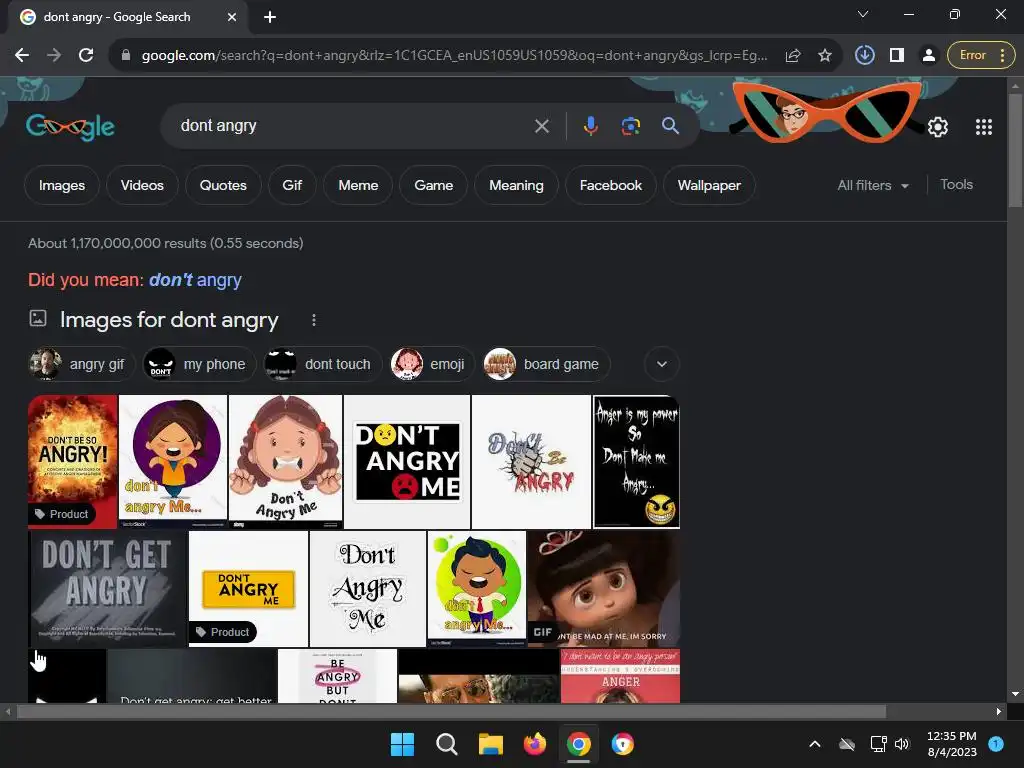Share this page from the address bar
This screenshot has height=768, width=1024.
click(793, 56)
